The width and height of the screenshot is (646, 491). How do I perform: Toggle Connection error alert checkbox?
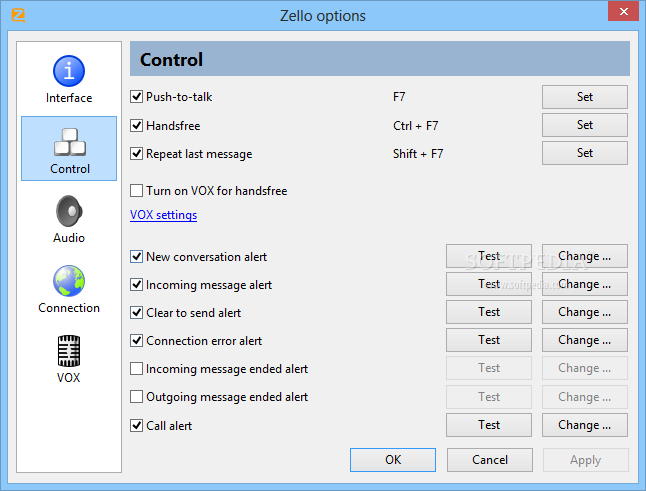(x=136, y=341)
